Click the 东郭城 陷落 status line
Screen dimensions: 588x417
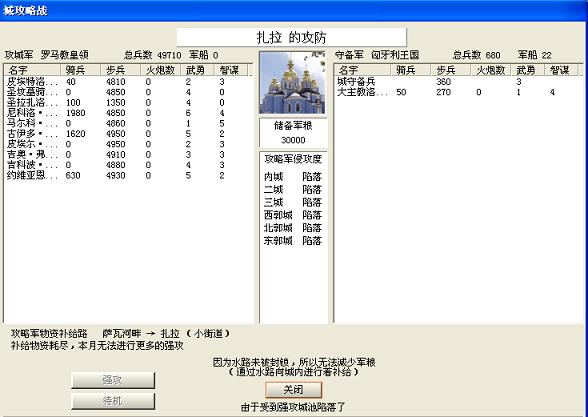[293, 240]
